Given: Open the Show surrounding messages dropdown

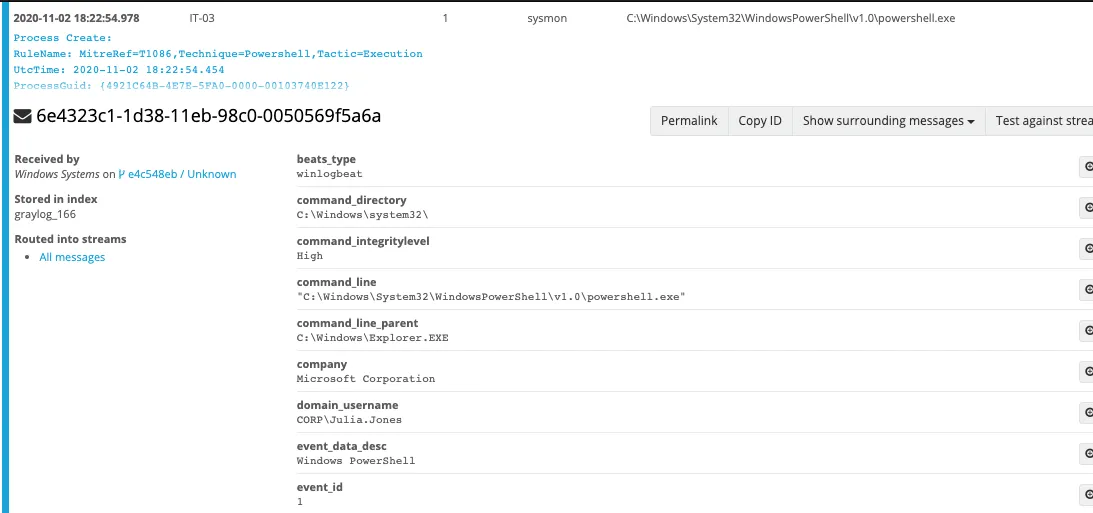Looking at the screenshot, I should click(x=888, y=121).
